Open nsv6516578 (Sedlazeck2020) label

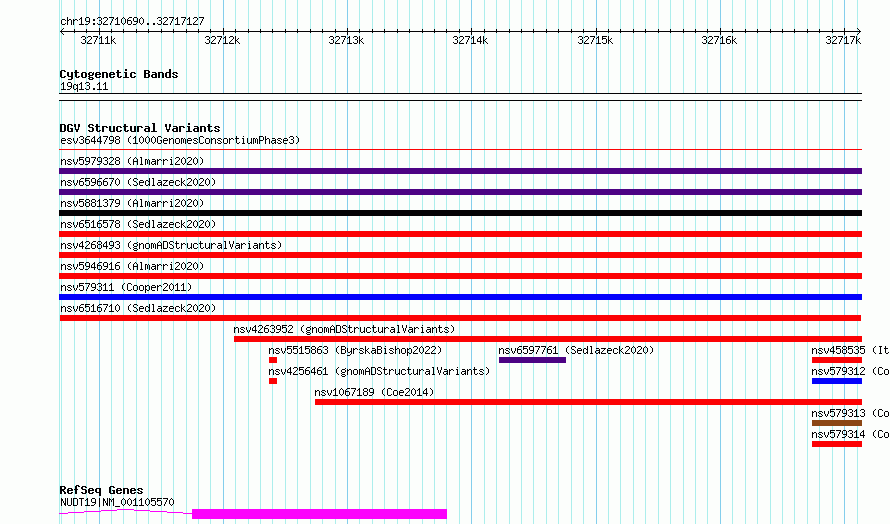138,224
